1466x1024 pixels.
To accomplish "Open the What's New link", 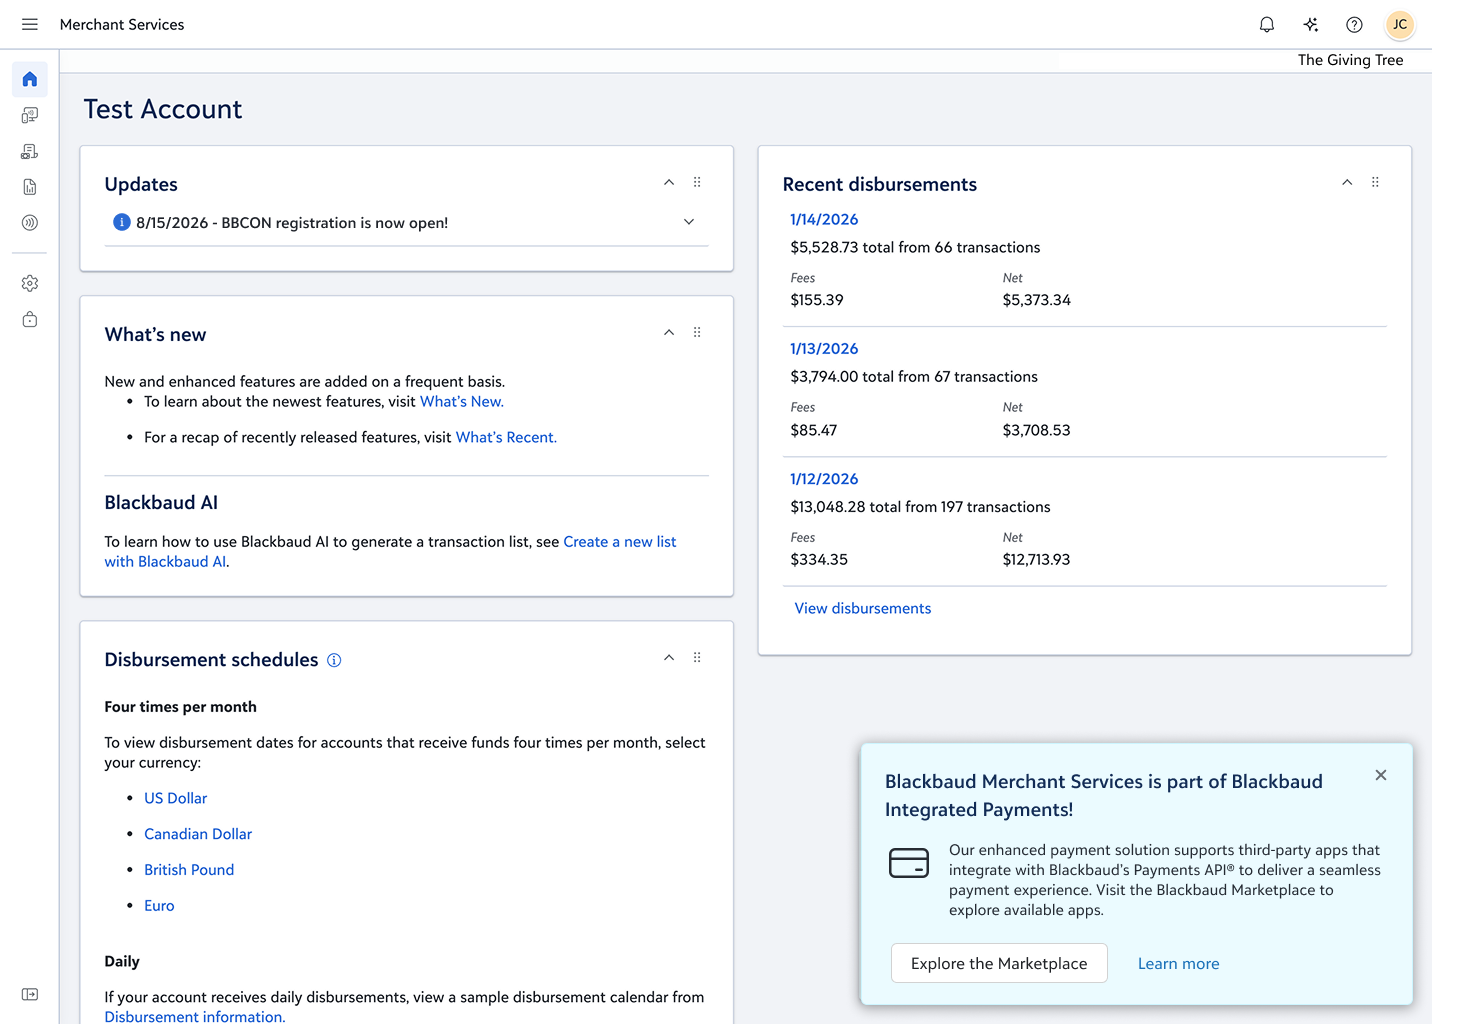I will (x=462, y=402).
